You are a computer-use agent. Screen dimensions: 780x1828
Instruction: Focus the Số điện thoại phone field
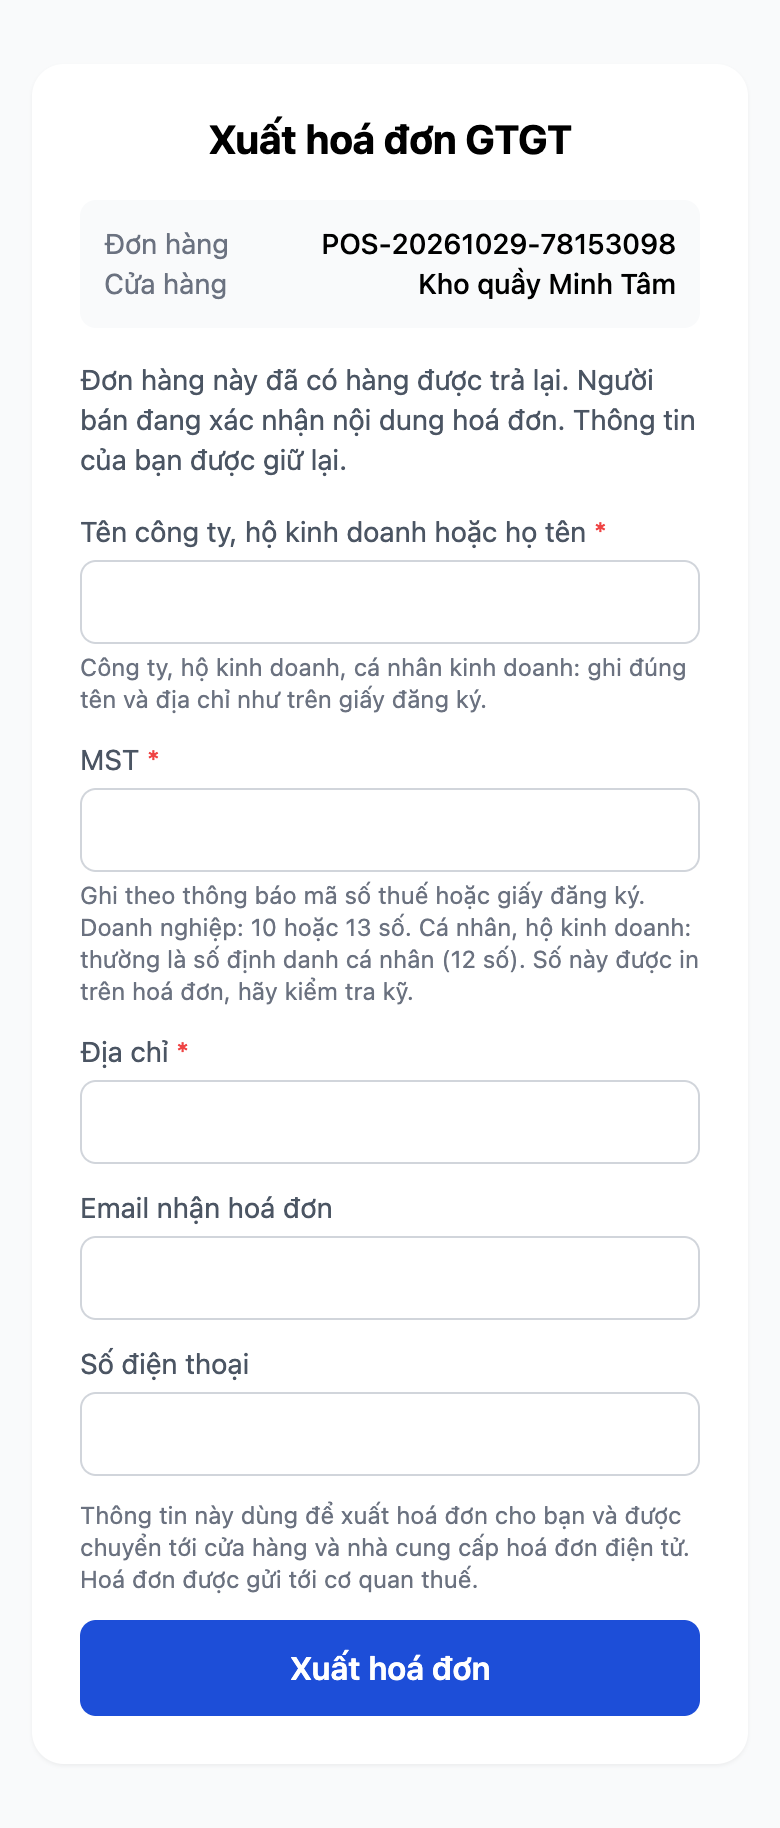point(390,1434)
